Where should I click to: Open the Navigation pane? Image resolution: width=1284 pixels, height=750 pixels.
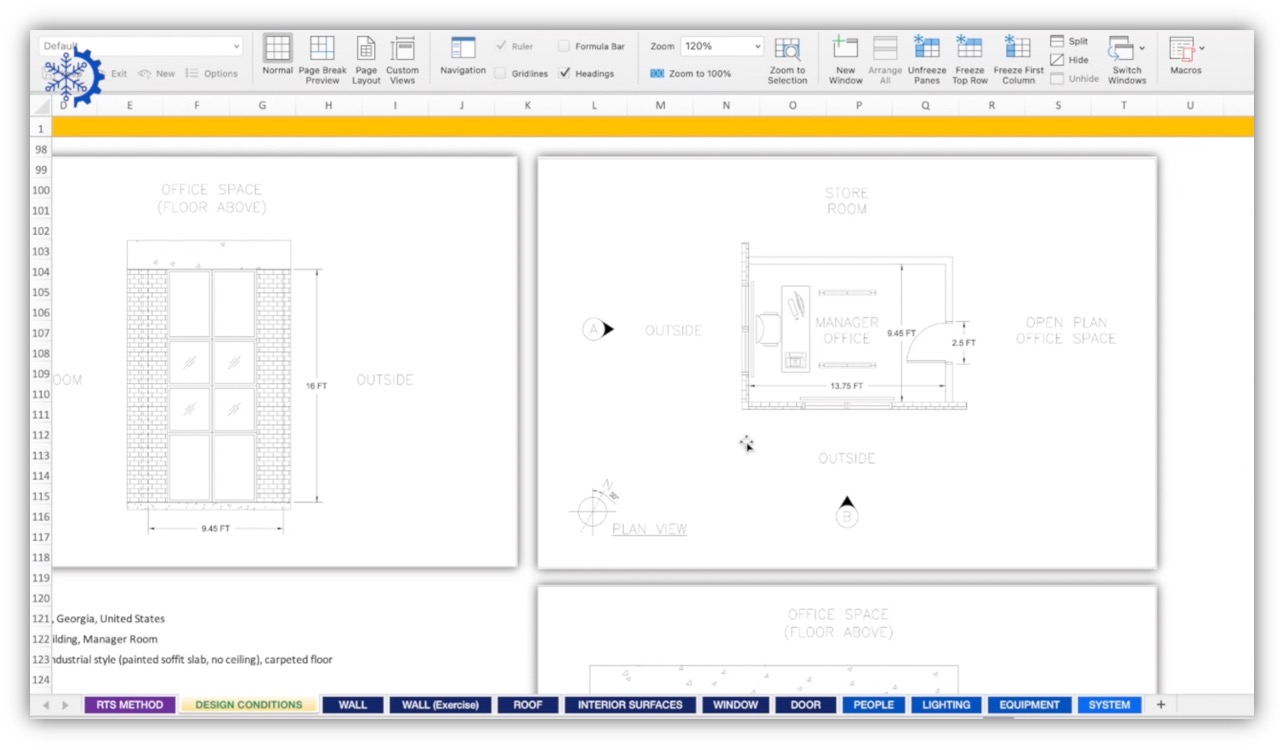click(x=463, y=49)
